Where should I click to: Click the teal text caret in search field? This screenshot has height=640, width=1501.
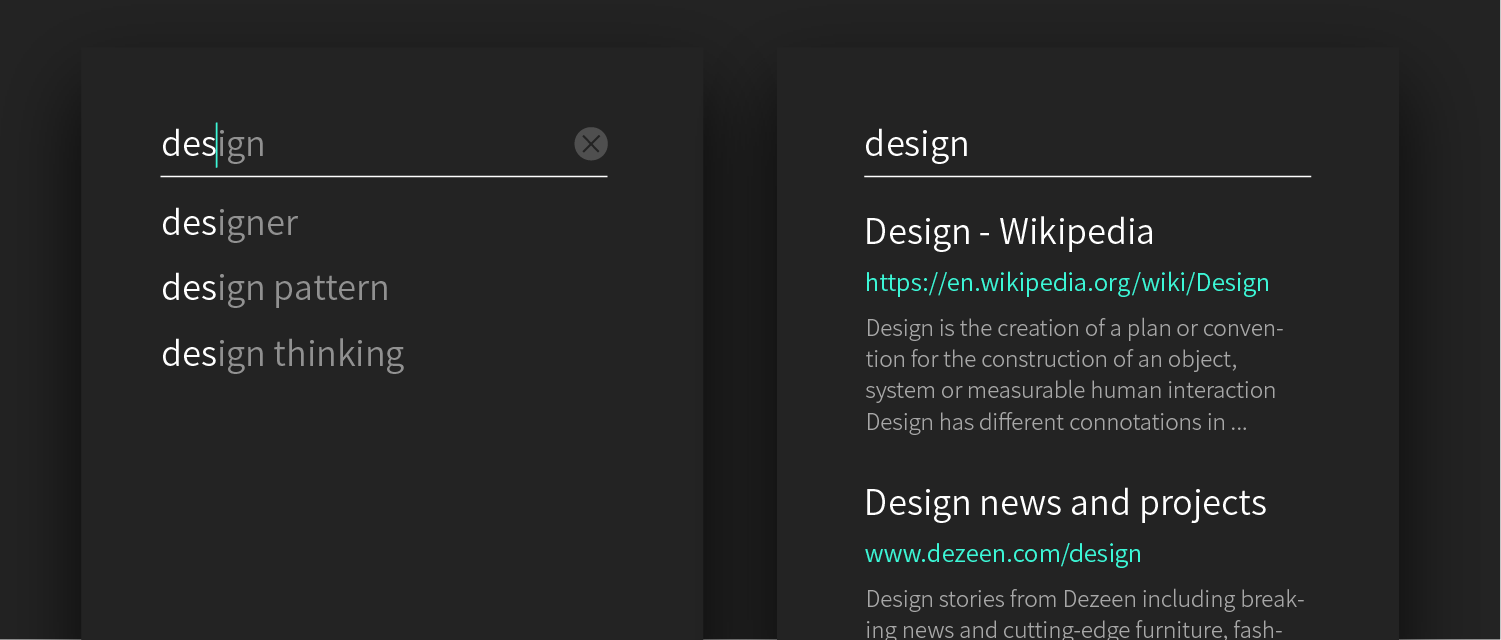click(216, 144)
